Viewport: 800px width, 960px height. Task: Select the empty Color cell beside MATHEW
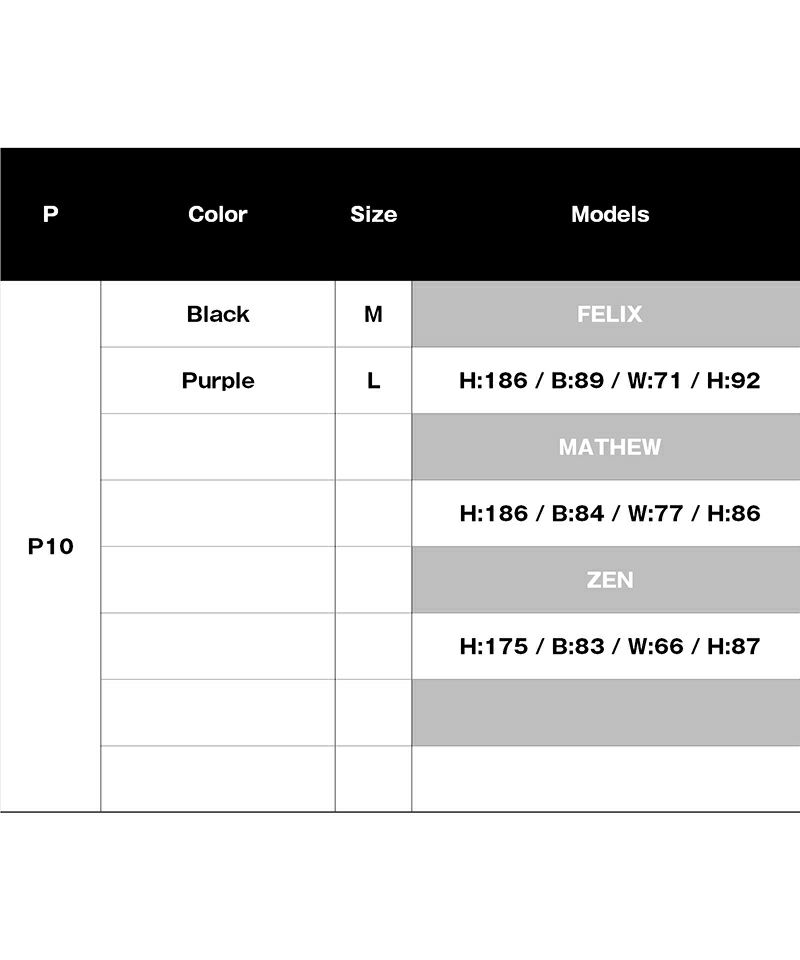[x=217, y=447]
